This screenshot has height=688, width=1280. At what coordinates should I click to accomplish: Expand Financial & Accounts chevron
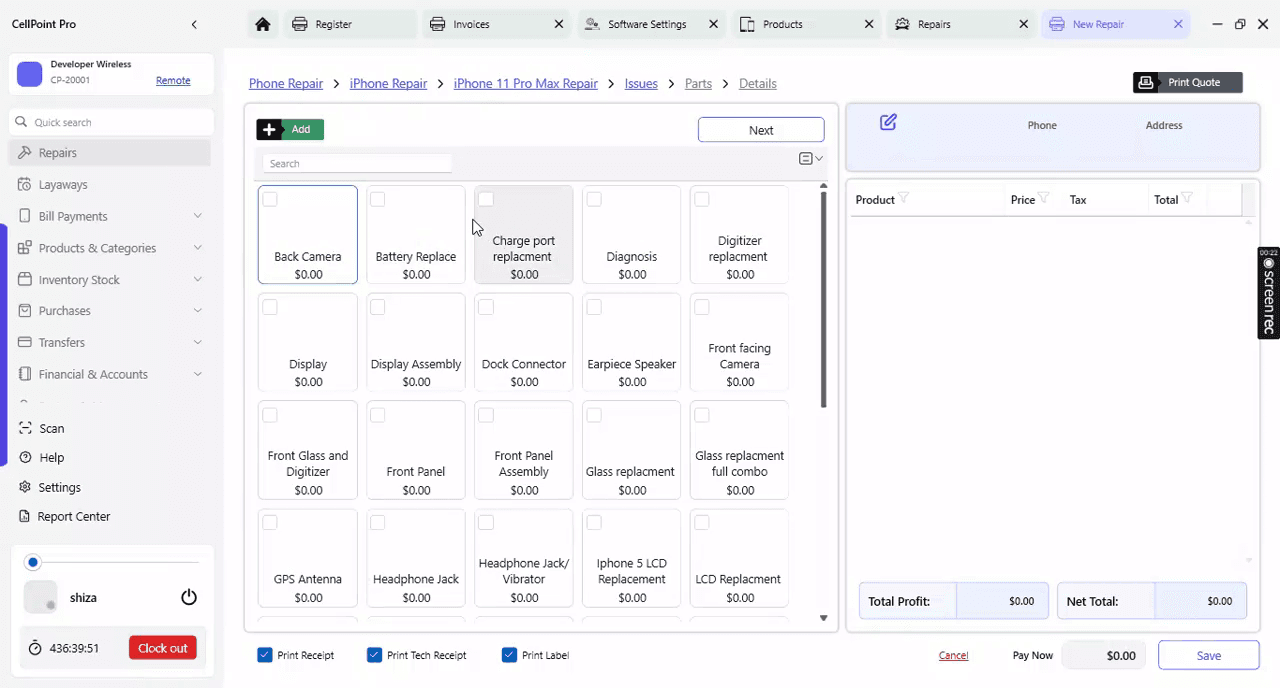click(197, 374)
